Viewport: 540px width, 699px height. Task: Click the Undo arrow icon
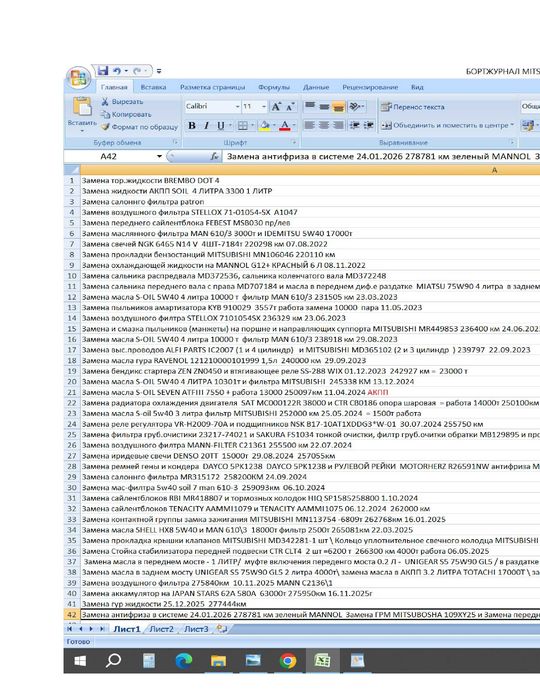click(x=117, y=71)
